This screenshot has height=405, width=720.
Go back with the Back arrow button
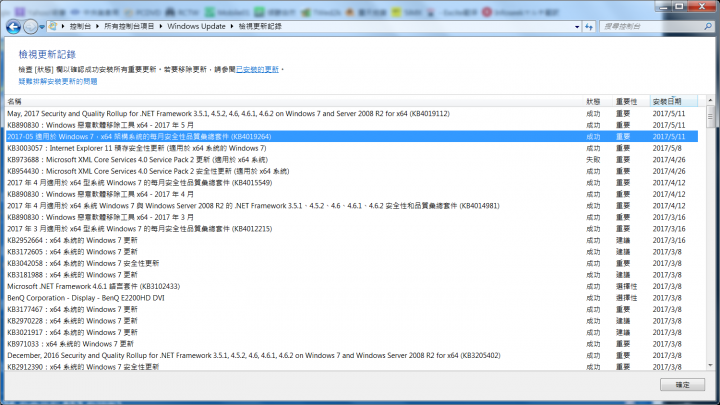coord(13,27)
